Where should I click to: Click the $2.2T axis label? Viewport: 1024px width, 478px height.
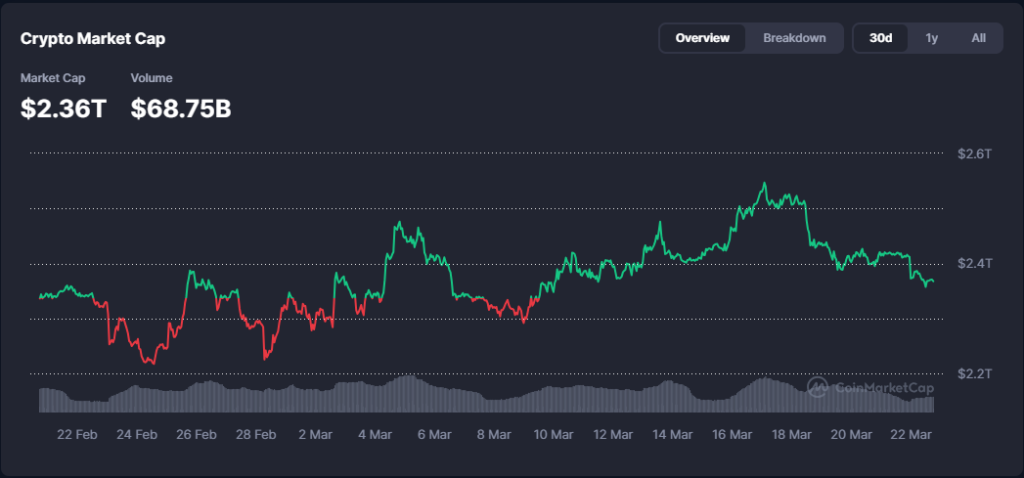point(973,374)
